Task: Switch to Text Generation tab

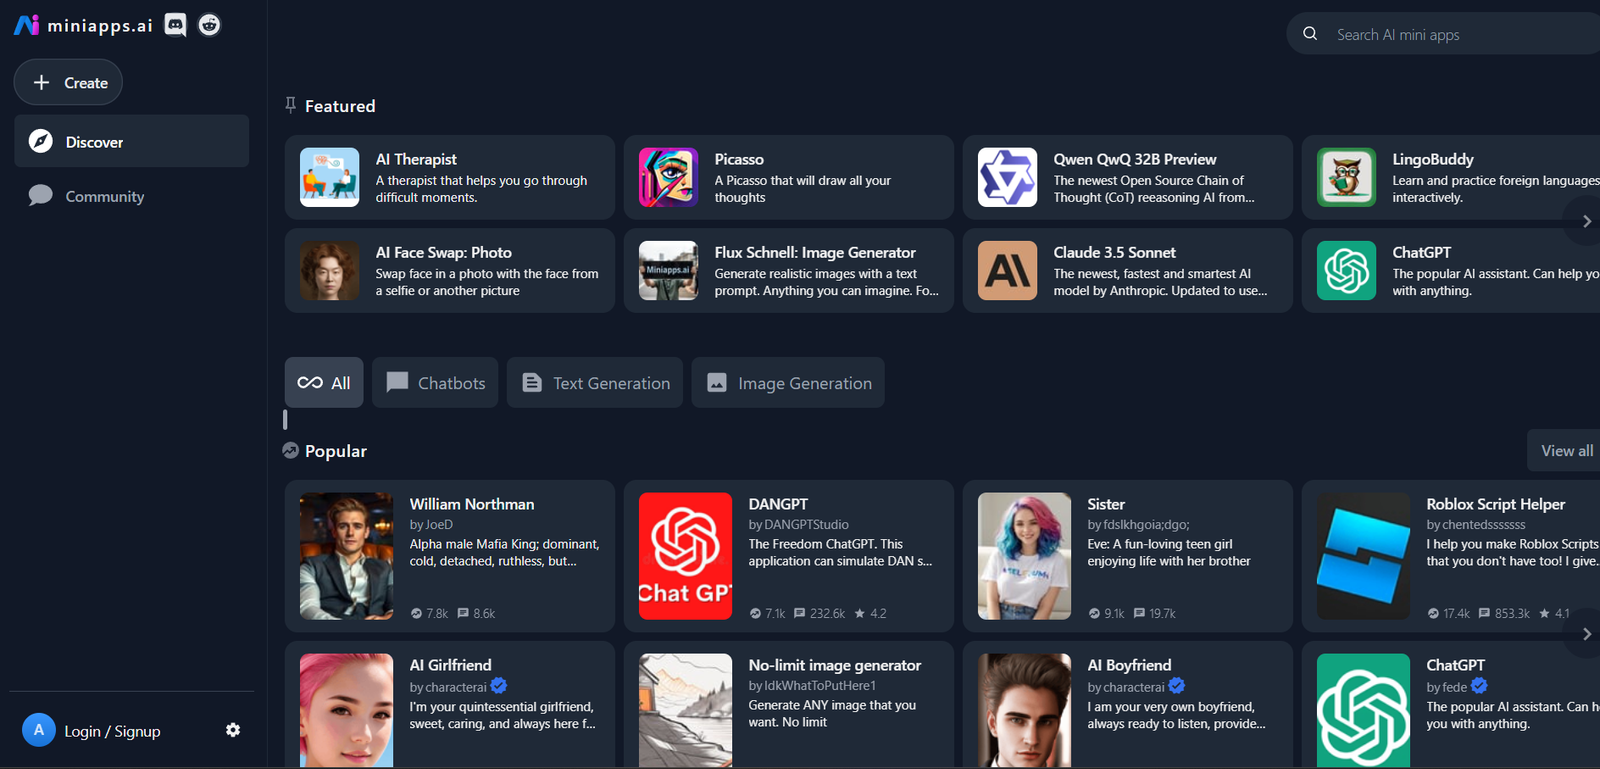Action: [595, 383]
